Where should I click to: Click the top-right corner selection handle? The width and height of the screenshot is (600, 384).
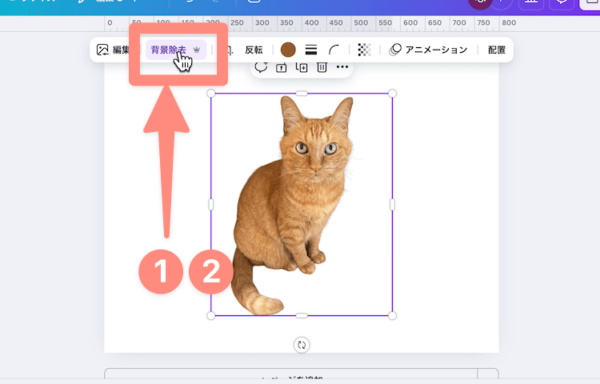392,93
